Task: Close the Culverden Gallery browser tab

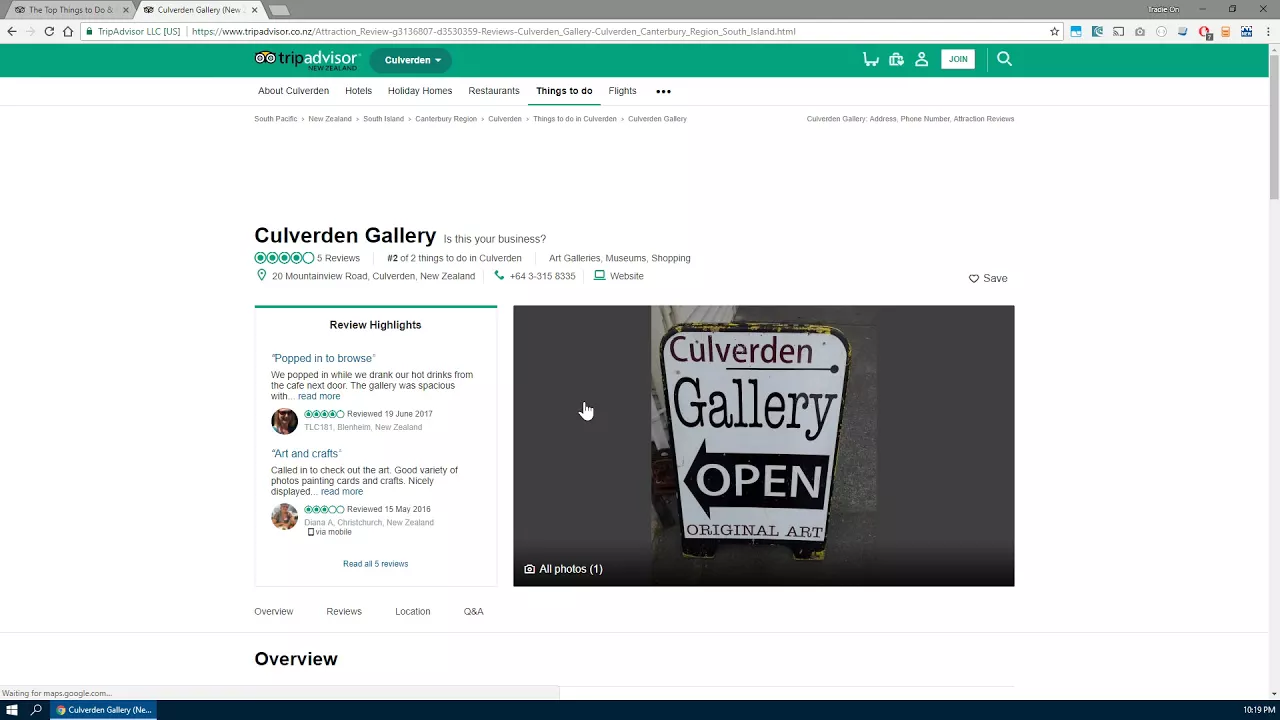Action: pyautogui.click(x=254, y=10)
